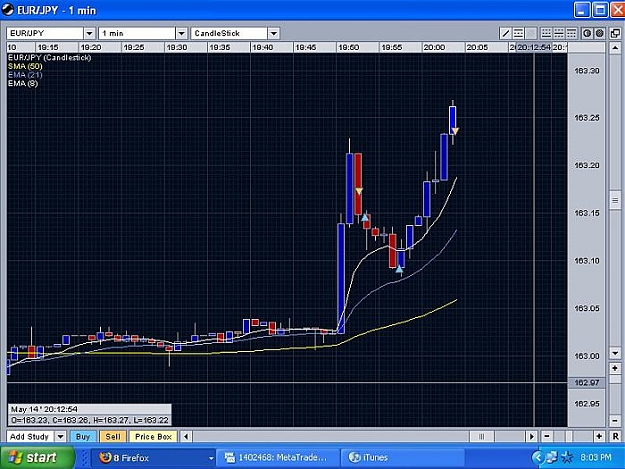Viewport: 625px width, 469px height.
Task: Click the R reset button
Action: click(615, 436)
